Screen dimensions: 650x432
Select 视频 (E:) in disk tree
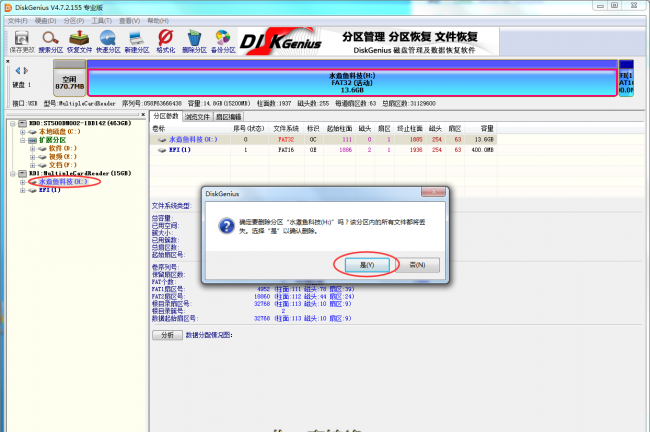coord(63,157)
